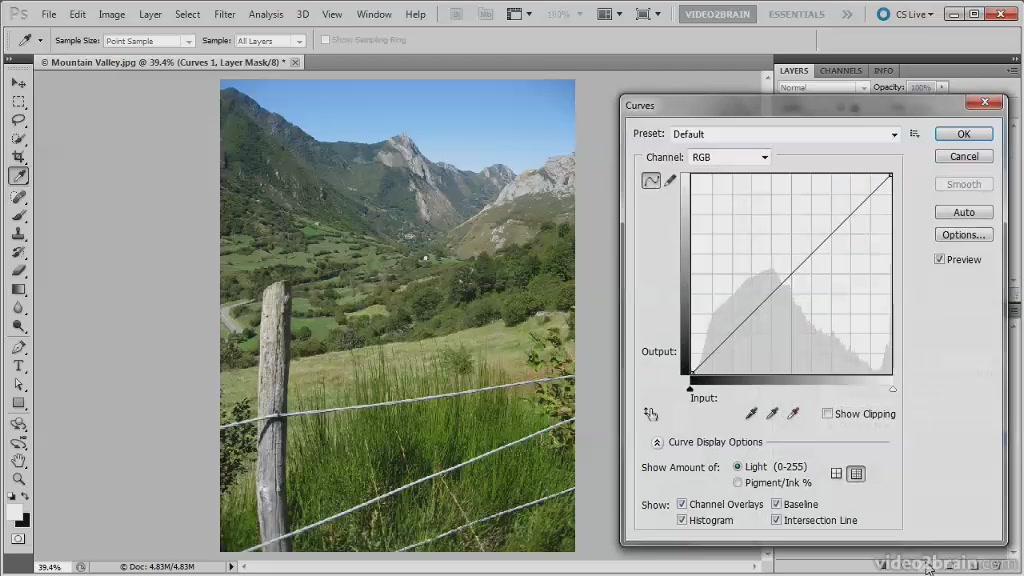This screenshot has width=1024, height=576.
Task: Switch to detailed grid display
Action: 856,473
